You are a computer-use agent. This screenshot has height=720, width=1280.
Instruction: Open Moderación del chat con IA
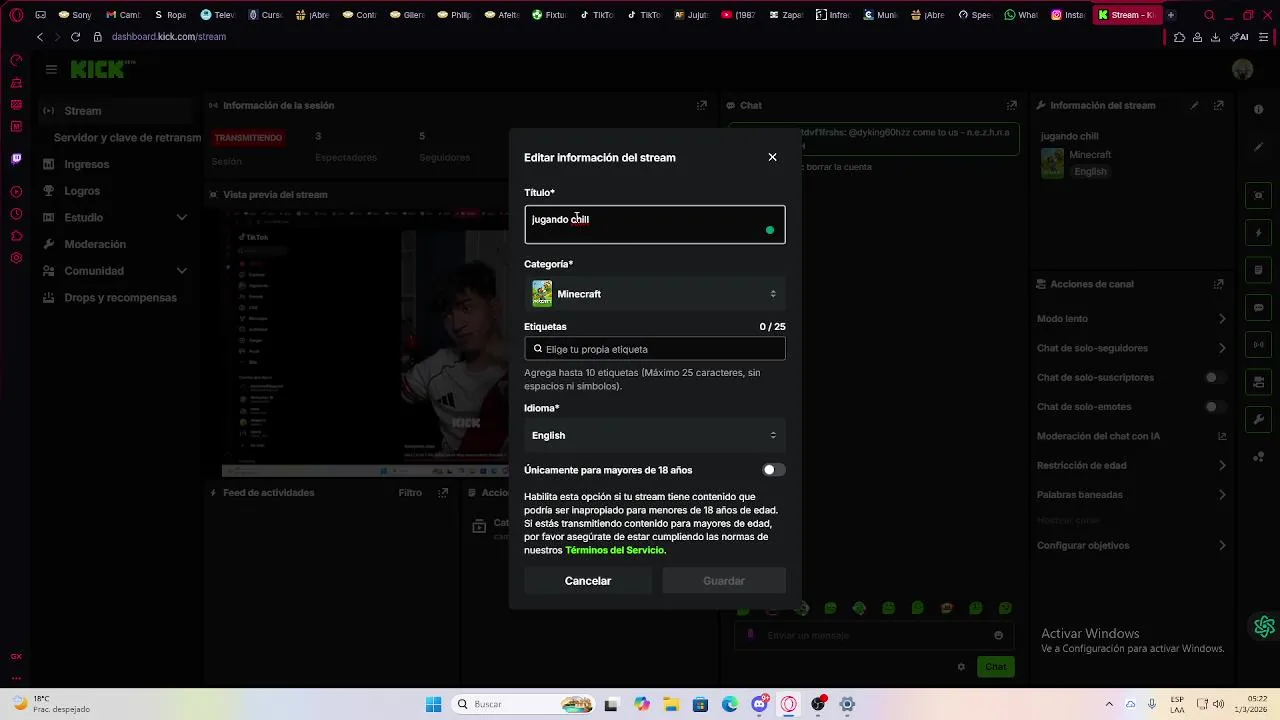click(1131, 436)
